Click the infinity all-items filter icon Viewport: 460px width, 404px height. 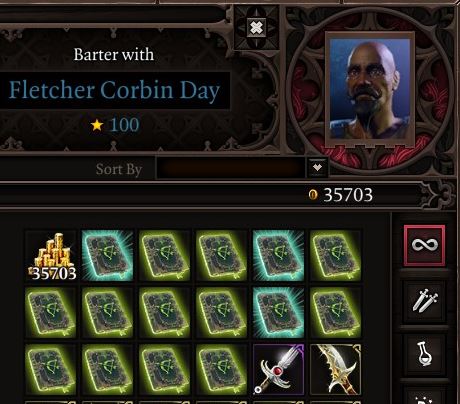click(424, 246)
